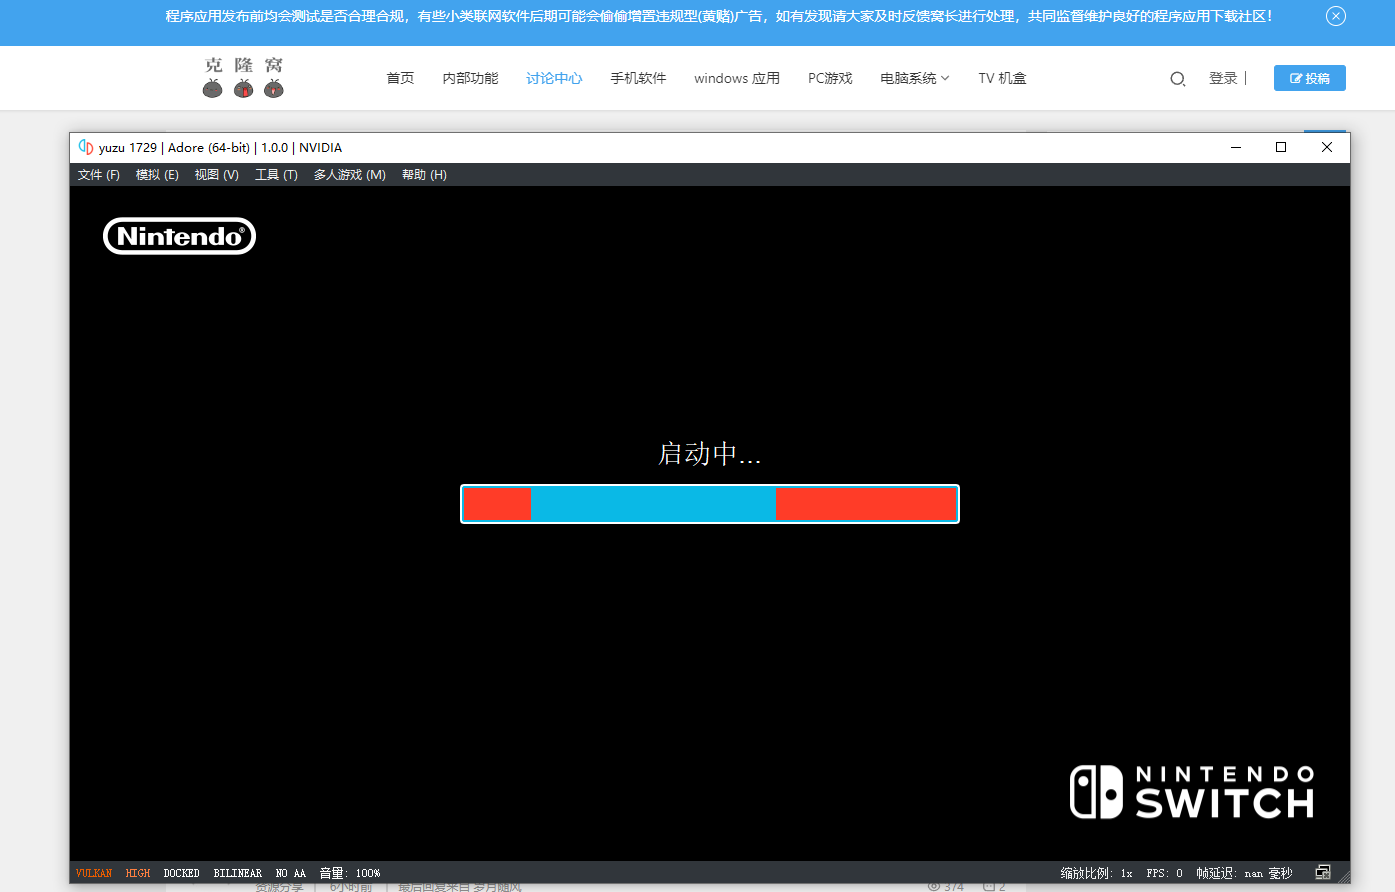Toggle the VULKAN renderer in the status bar
The height and width of the screenshot is (892, 1395).
pyautogui.click(x=94, y=873)
